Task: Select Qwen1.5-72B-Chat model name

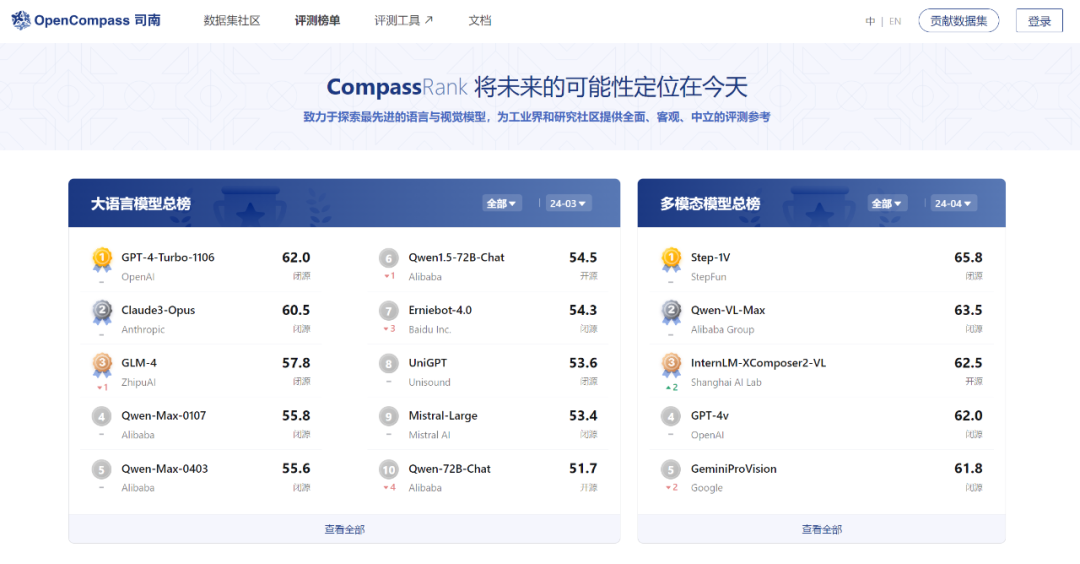Action: coord(457,258)
